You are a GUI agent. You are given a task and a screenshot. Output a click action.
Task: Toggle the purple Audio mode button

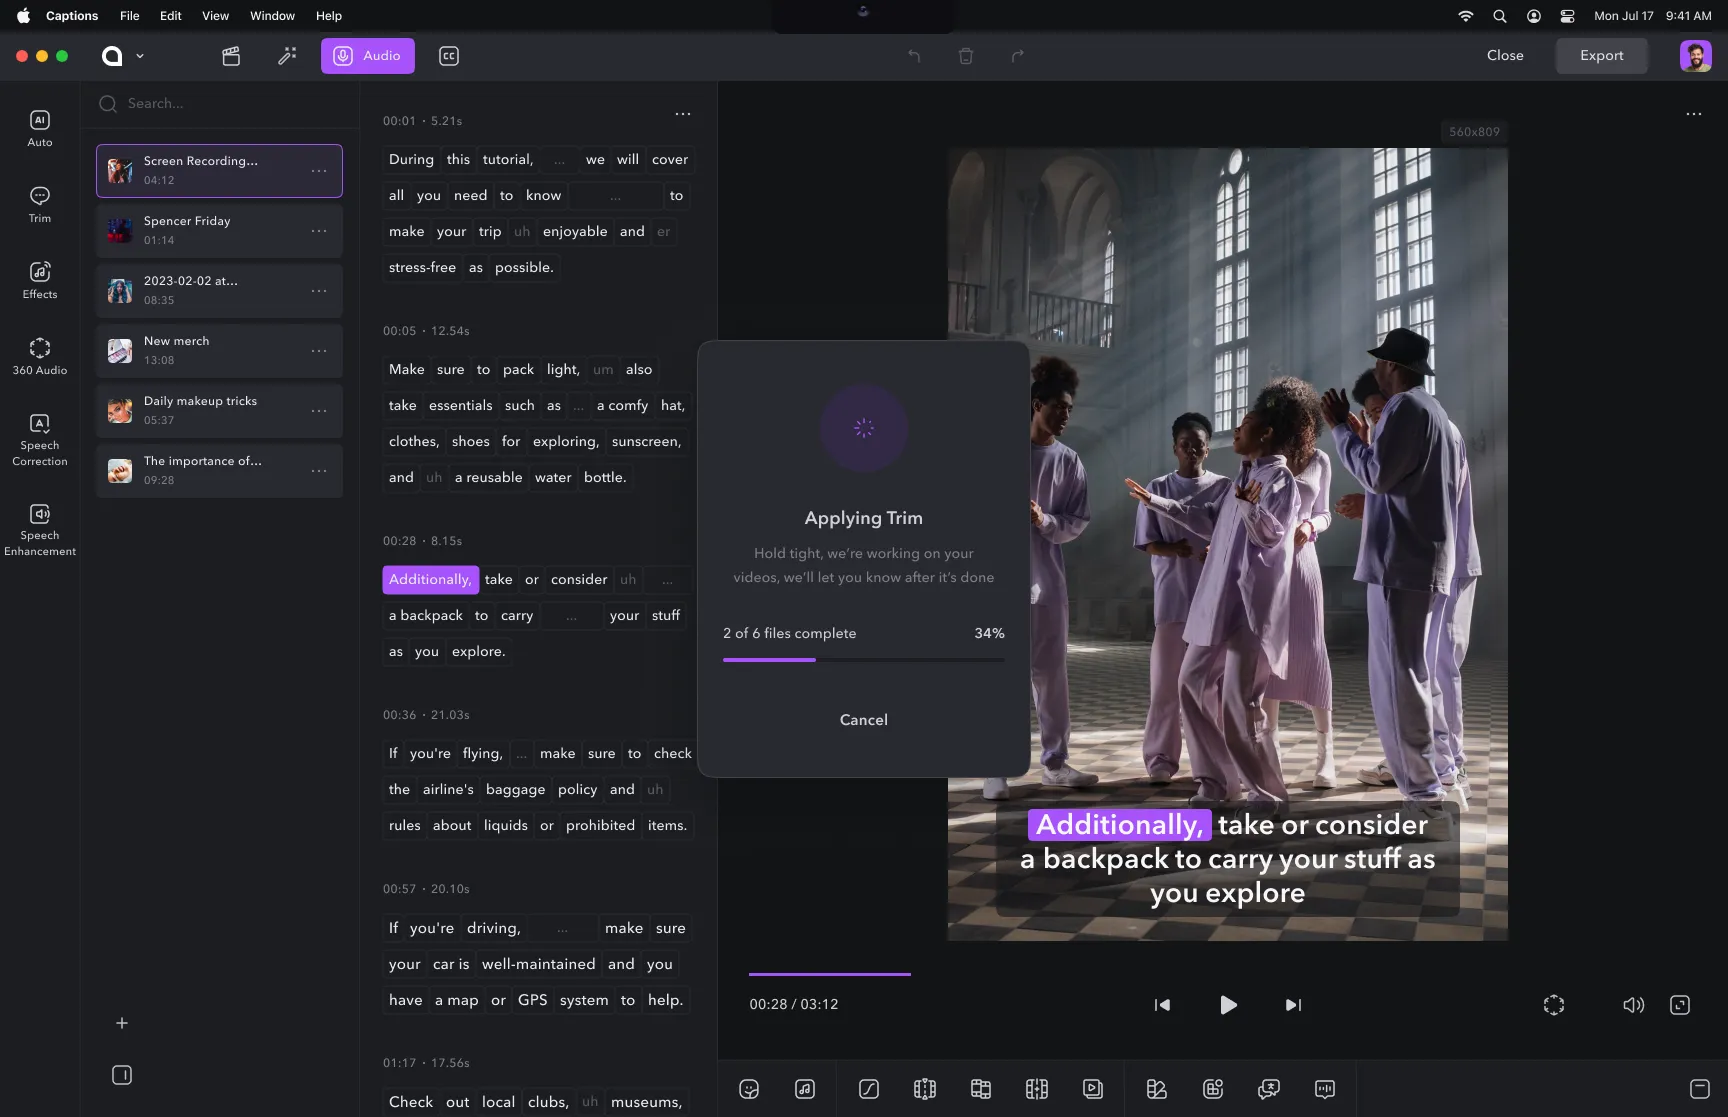pyautogui.click(x=367, y=56)
